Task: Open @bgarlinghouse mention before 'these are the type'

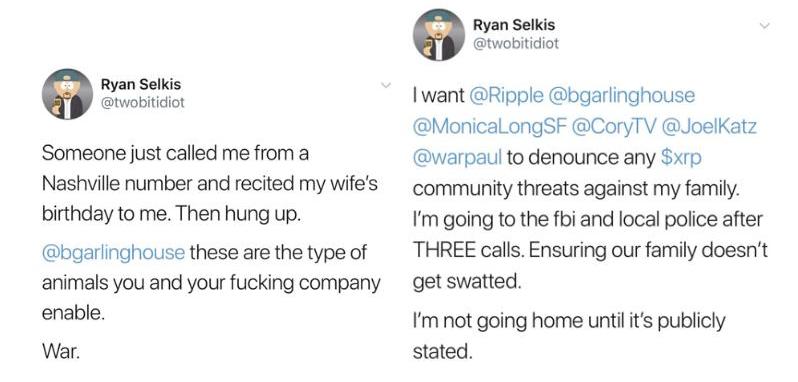Action: click(113, 252)
